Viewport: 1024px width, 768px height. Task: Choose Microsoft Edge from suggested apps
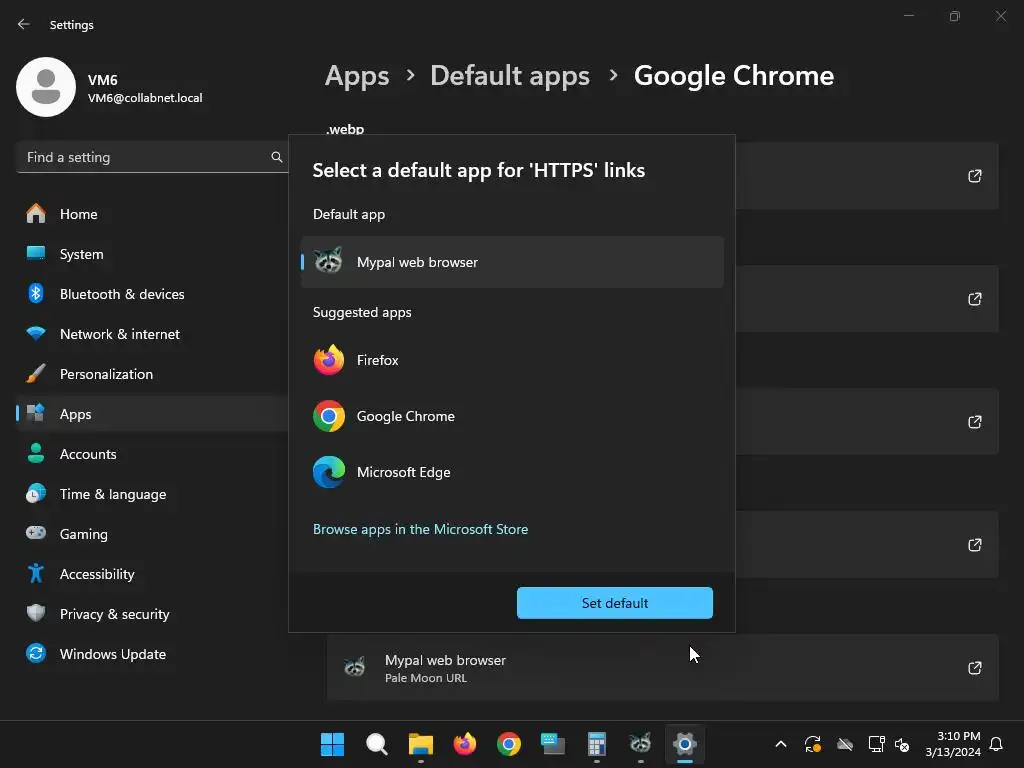tap(512, 472)
